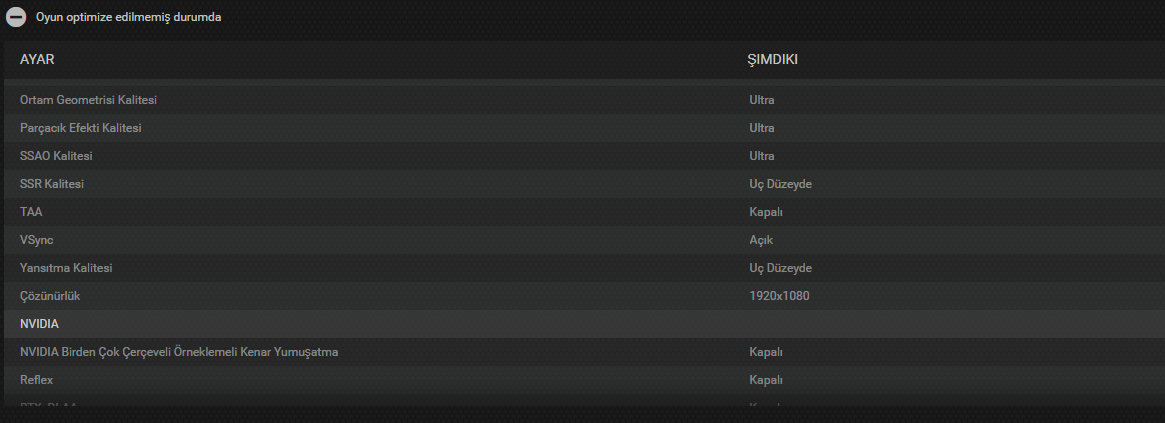This screenshot has height=423, width=1165.
Task: Click the Reflex setting row
Action: click(x=36, y=380)
